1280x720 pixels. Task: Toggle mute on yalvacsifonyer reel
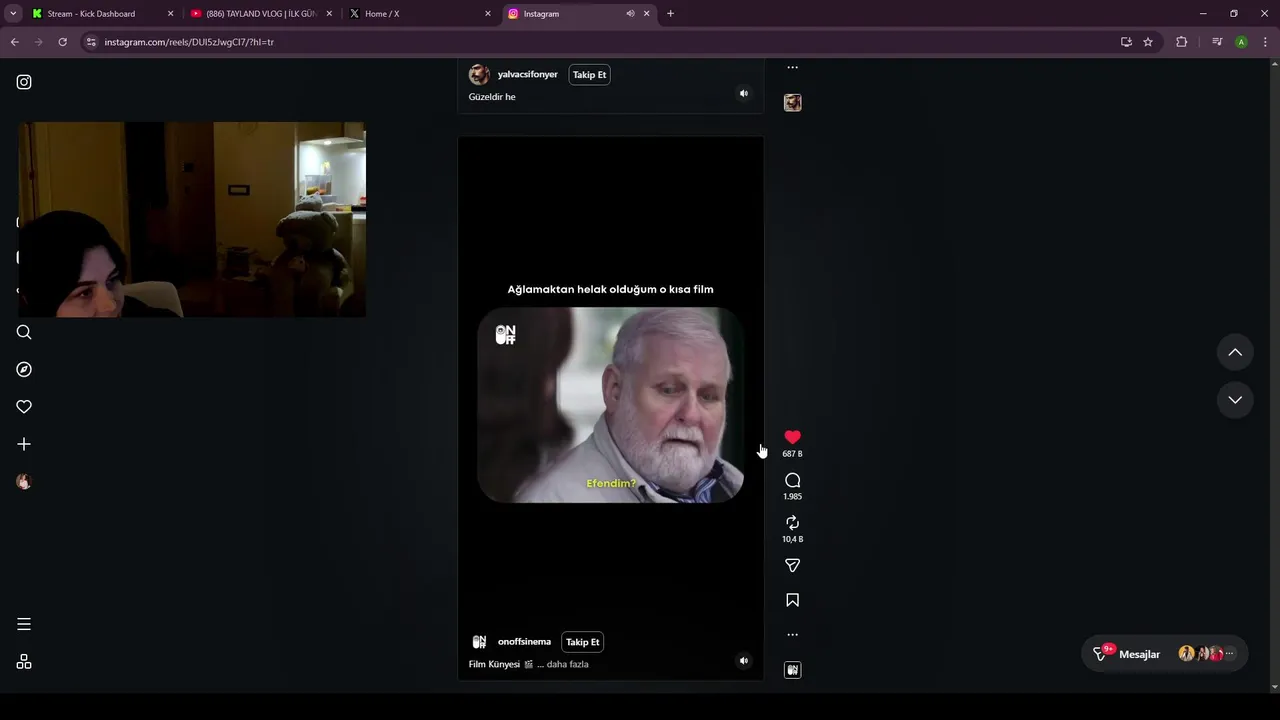[x=743, y=94]
